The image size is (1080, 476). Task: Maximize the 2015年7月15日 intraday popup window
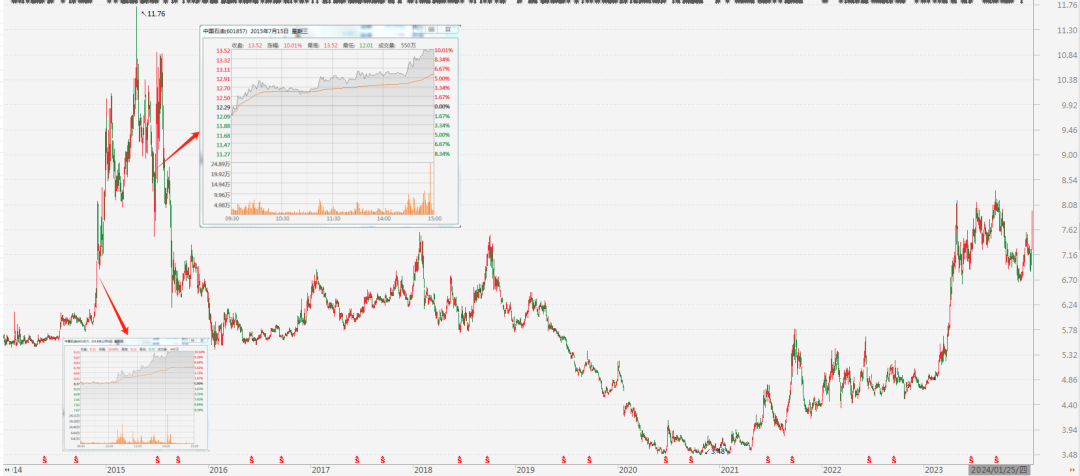click(x=431, y=30)
